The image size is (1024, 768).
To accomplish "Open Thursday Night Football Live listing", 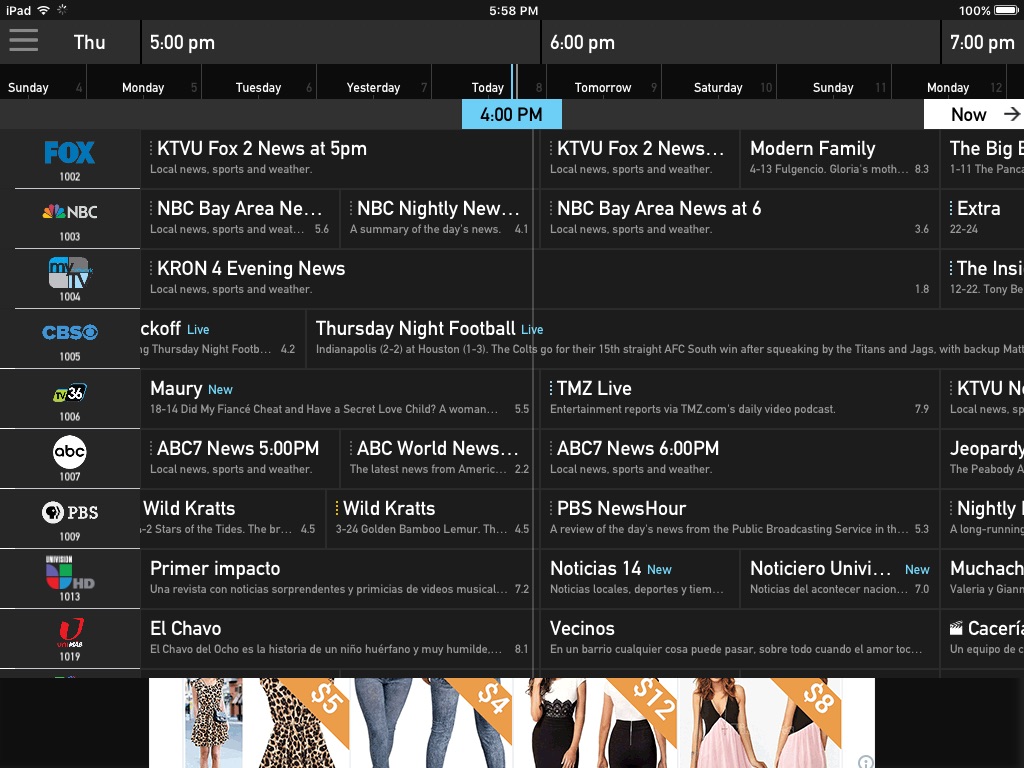I will pyautogui.click(x=665, y=340).
